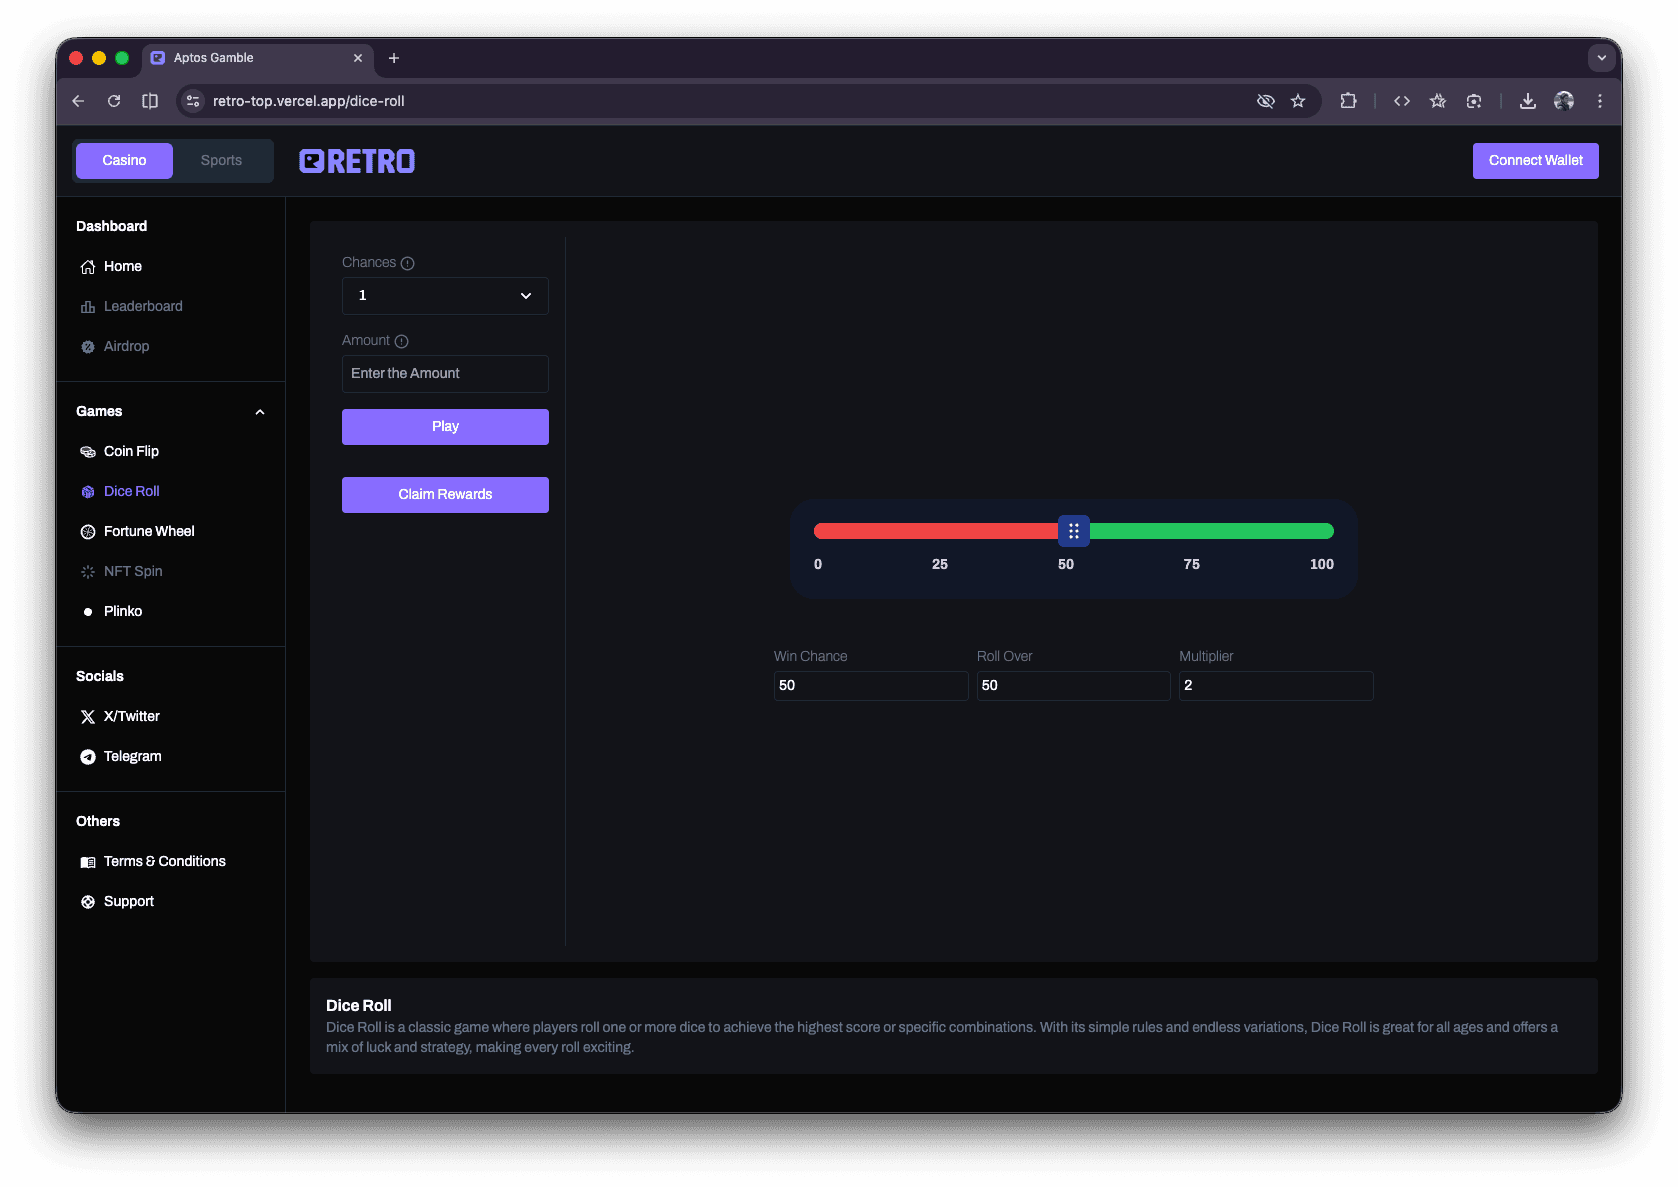Collapse the Games section chevron
Viewport: 1678px width, 1187px height.
coord(260,412)
